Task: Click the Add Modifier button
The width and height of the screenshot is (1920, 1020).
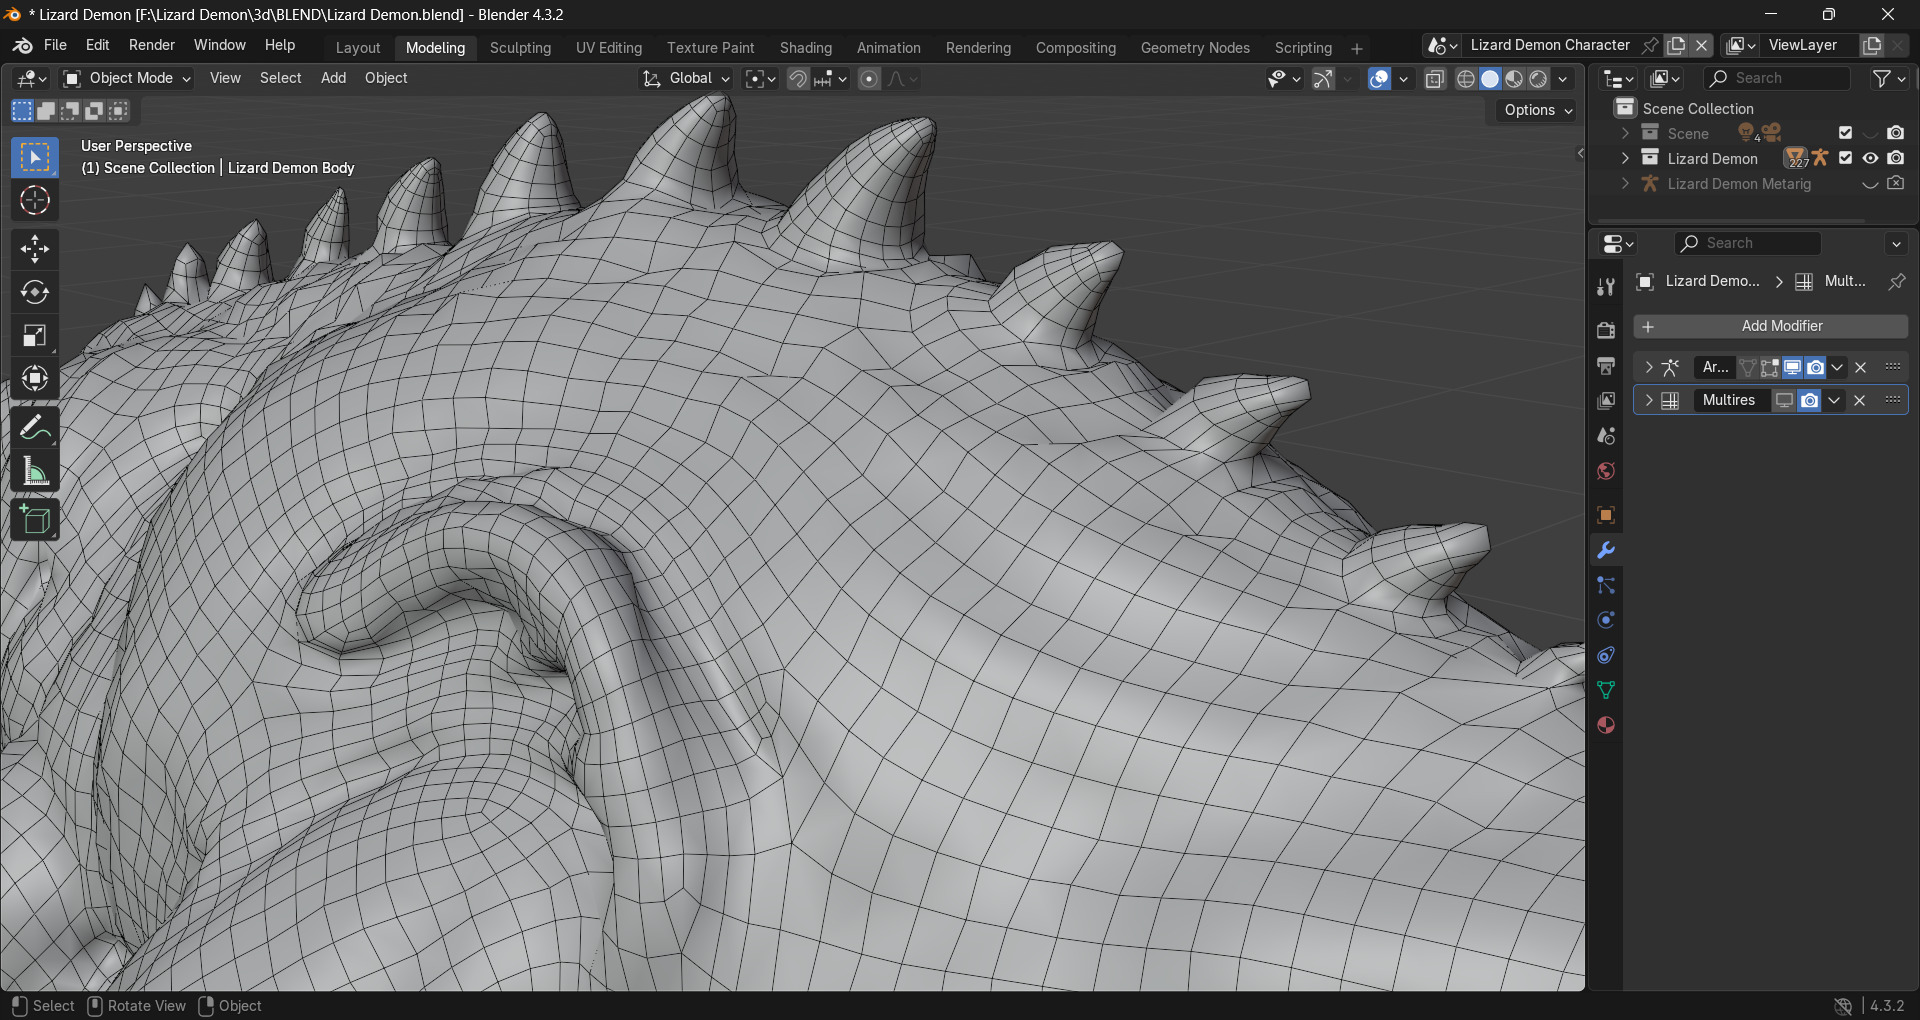Action: 1771,326
